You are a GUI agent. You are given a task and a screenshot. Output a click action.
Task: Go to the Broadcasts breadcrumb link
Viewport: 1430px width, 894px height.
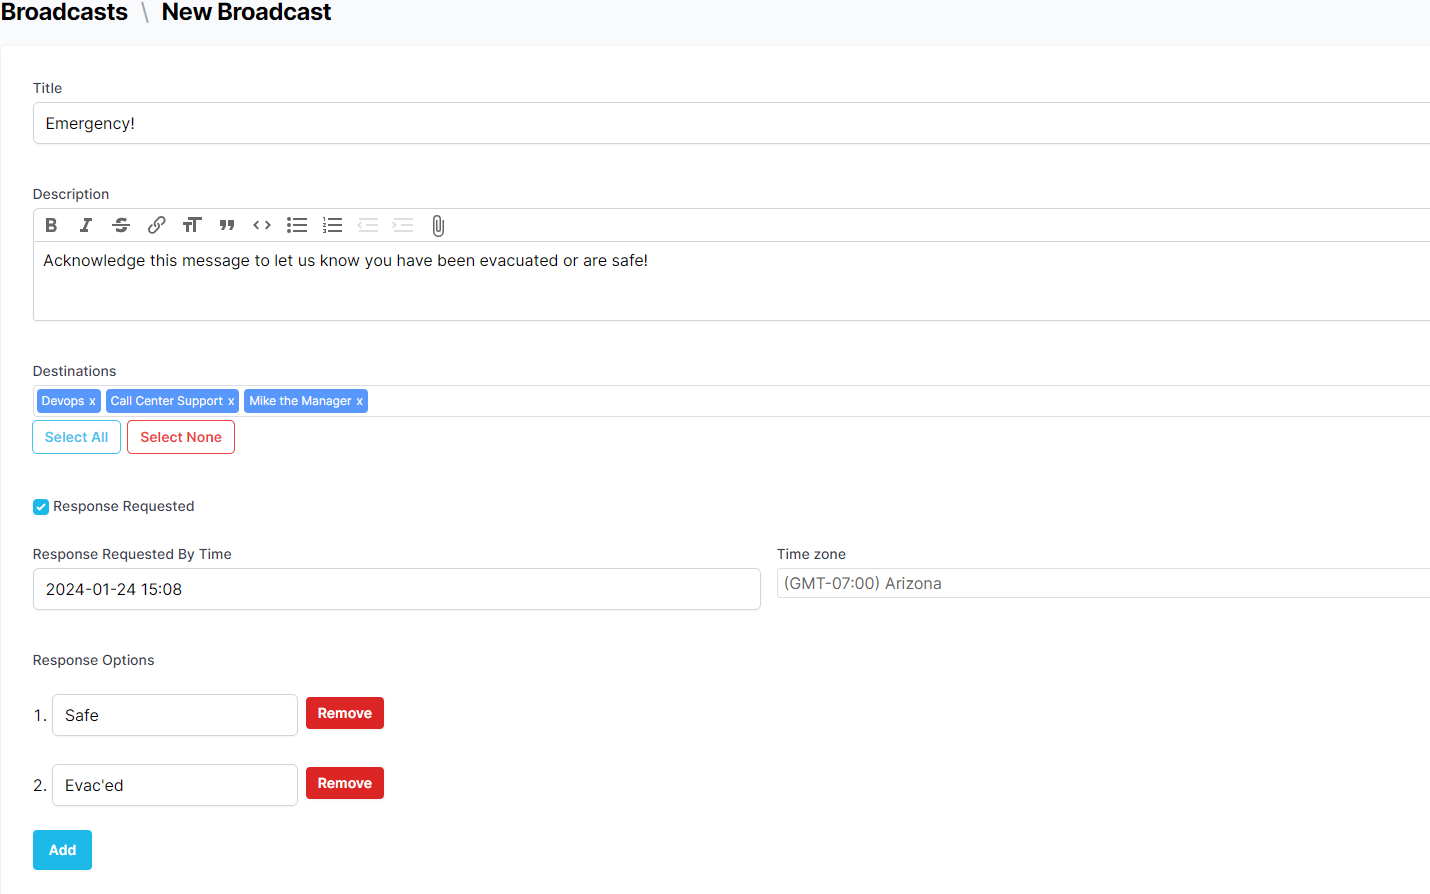coord(64,12)
